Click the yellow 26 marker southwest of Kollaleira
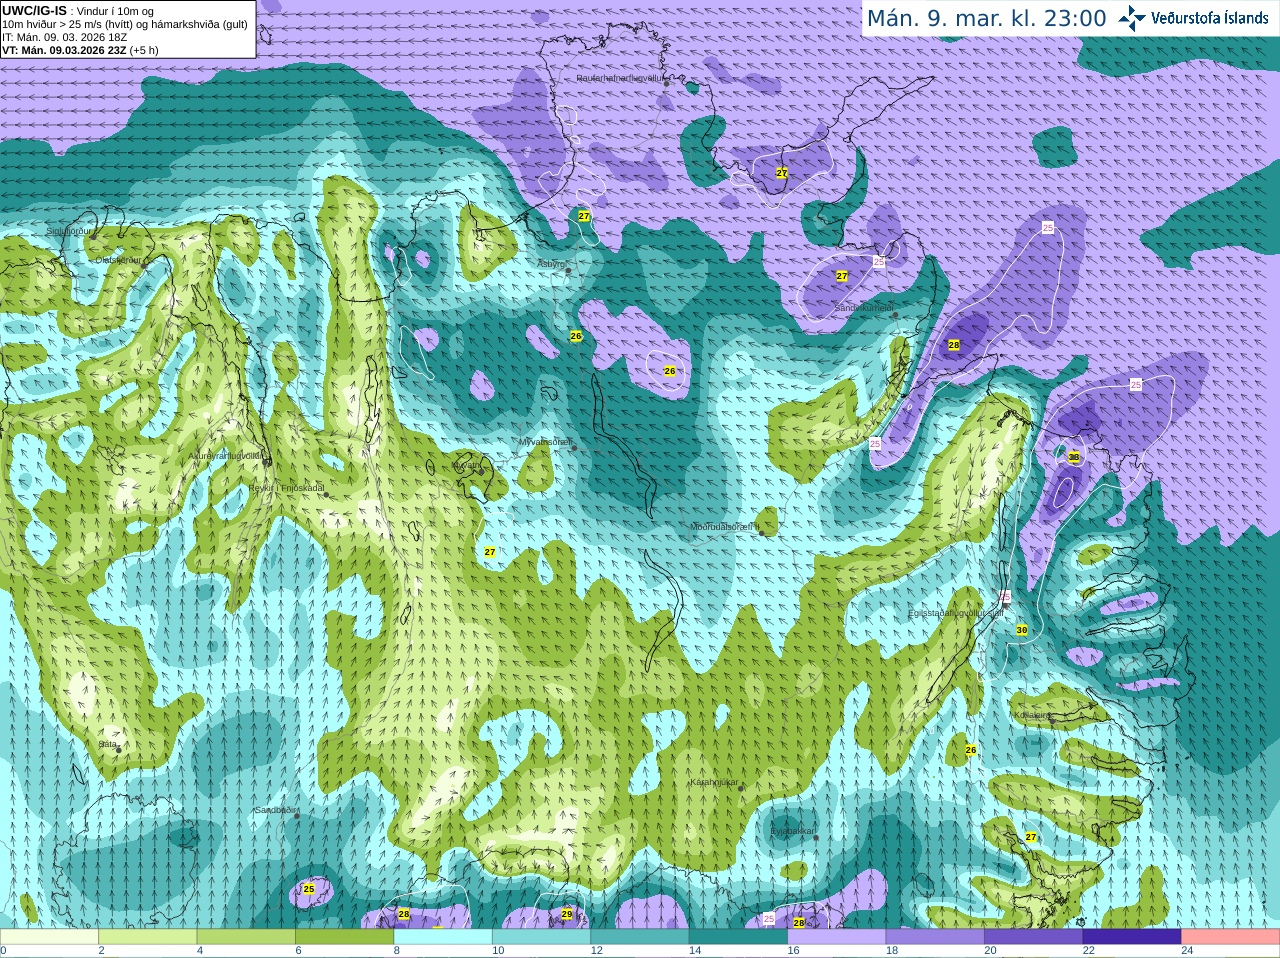 coord(970,750)
